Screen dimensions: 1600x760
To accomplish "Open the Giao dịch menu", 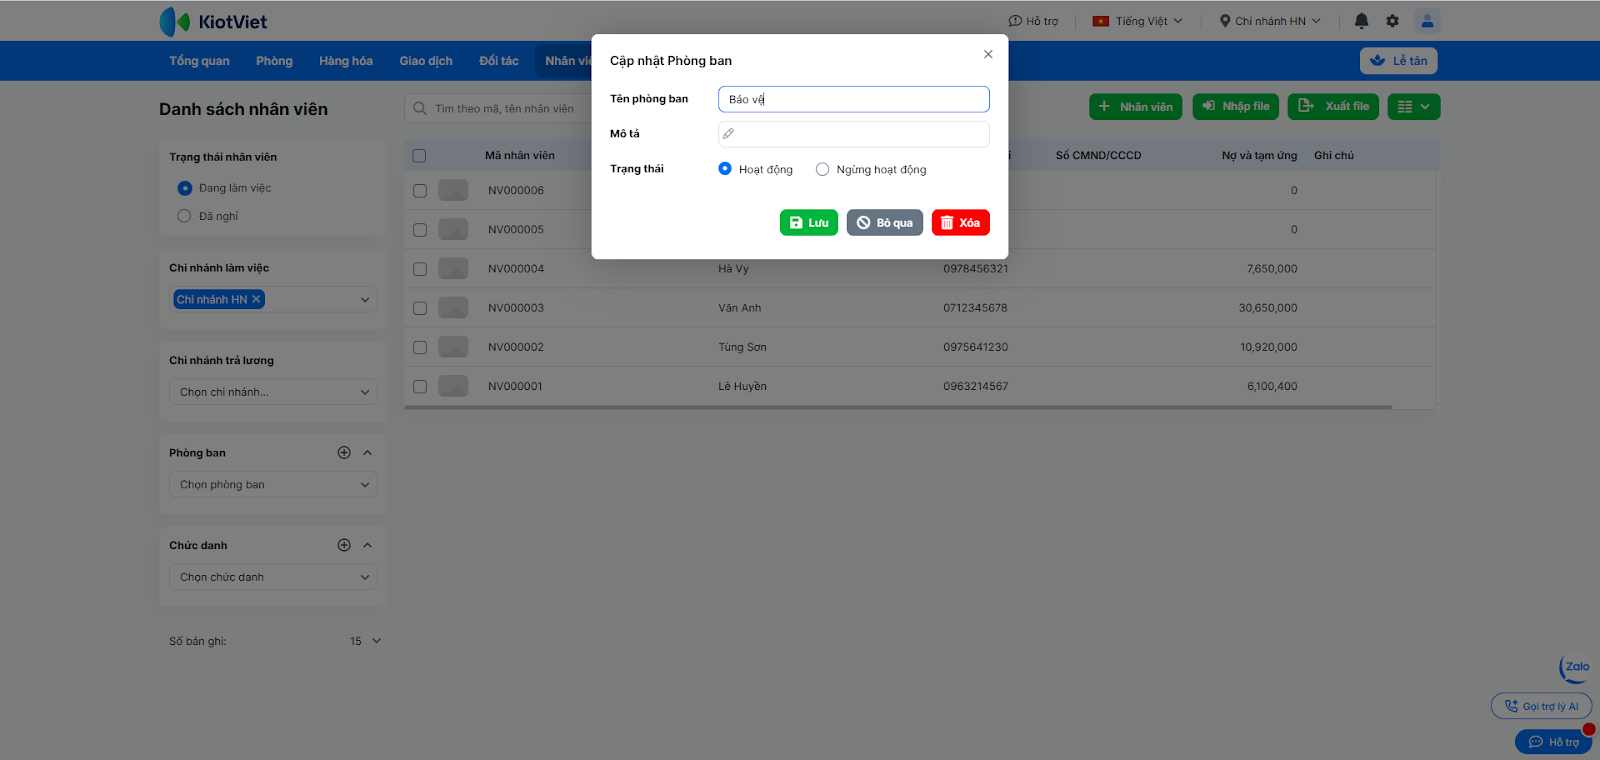I will (x=426, y=61).
